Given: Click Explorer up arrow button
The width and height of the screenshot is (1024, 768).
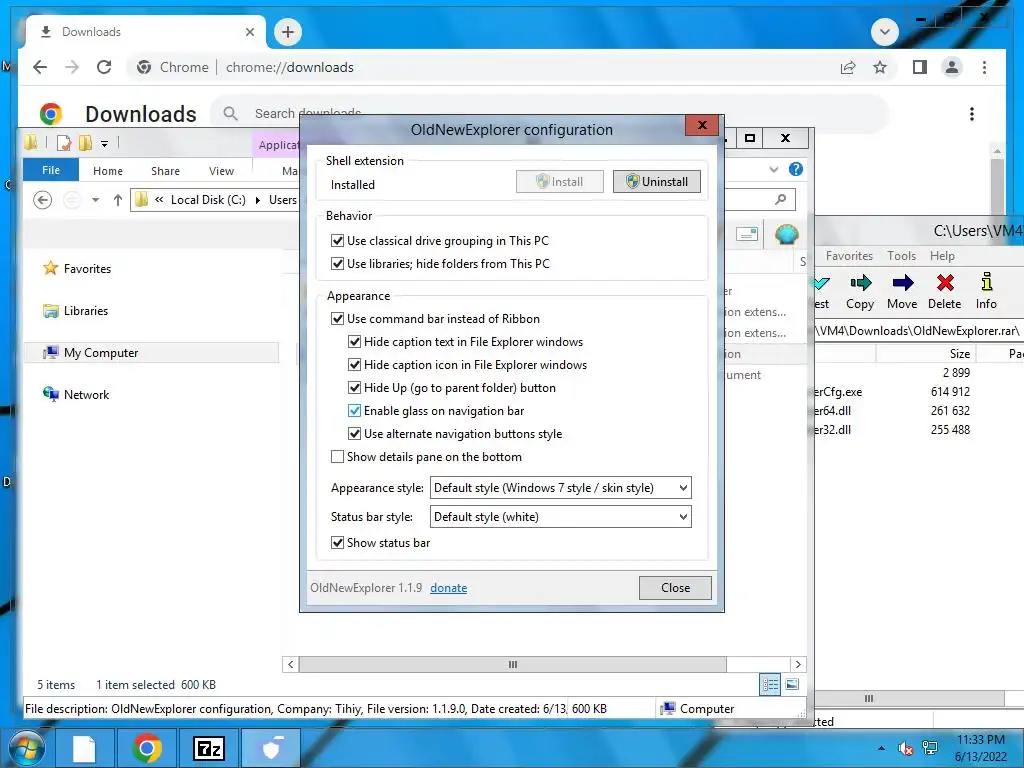Looking at the screenshot, I should [118, 200].
